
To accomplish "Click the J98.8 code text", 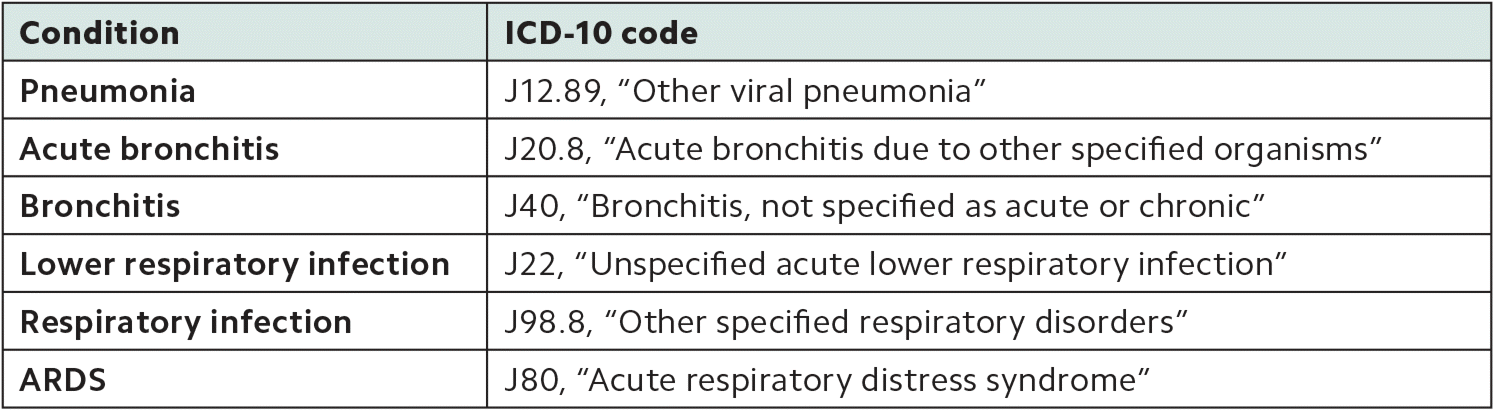I will click(x=541, y=323).
